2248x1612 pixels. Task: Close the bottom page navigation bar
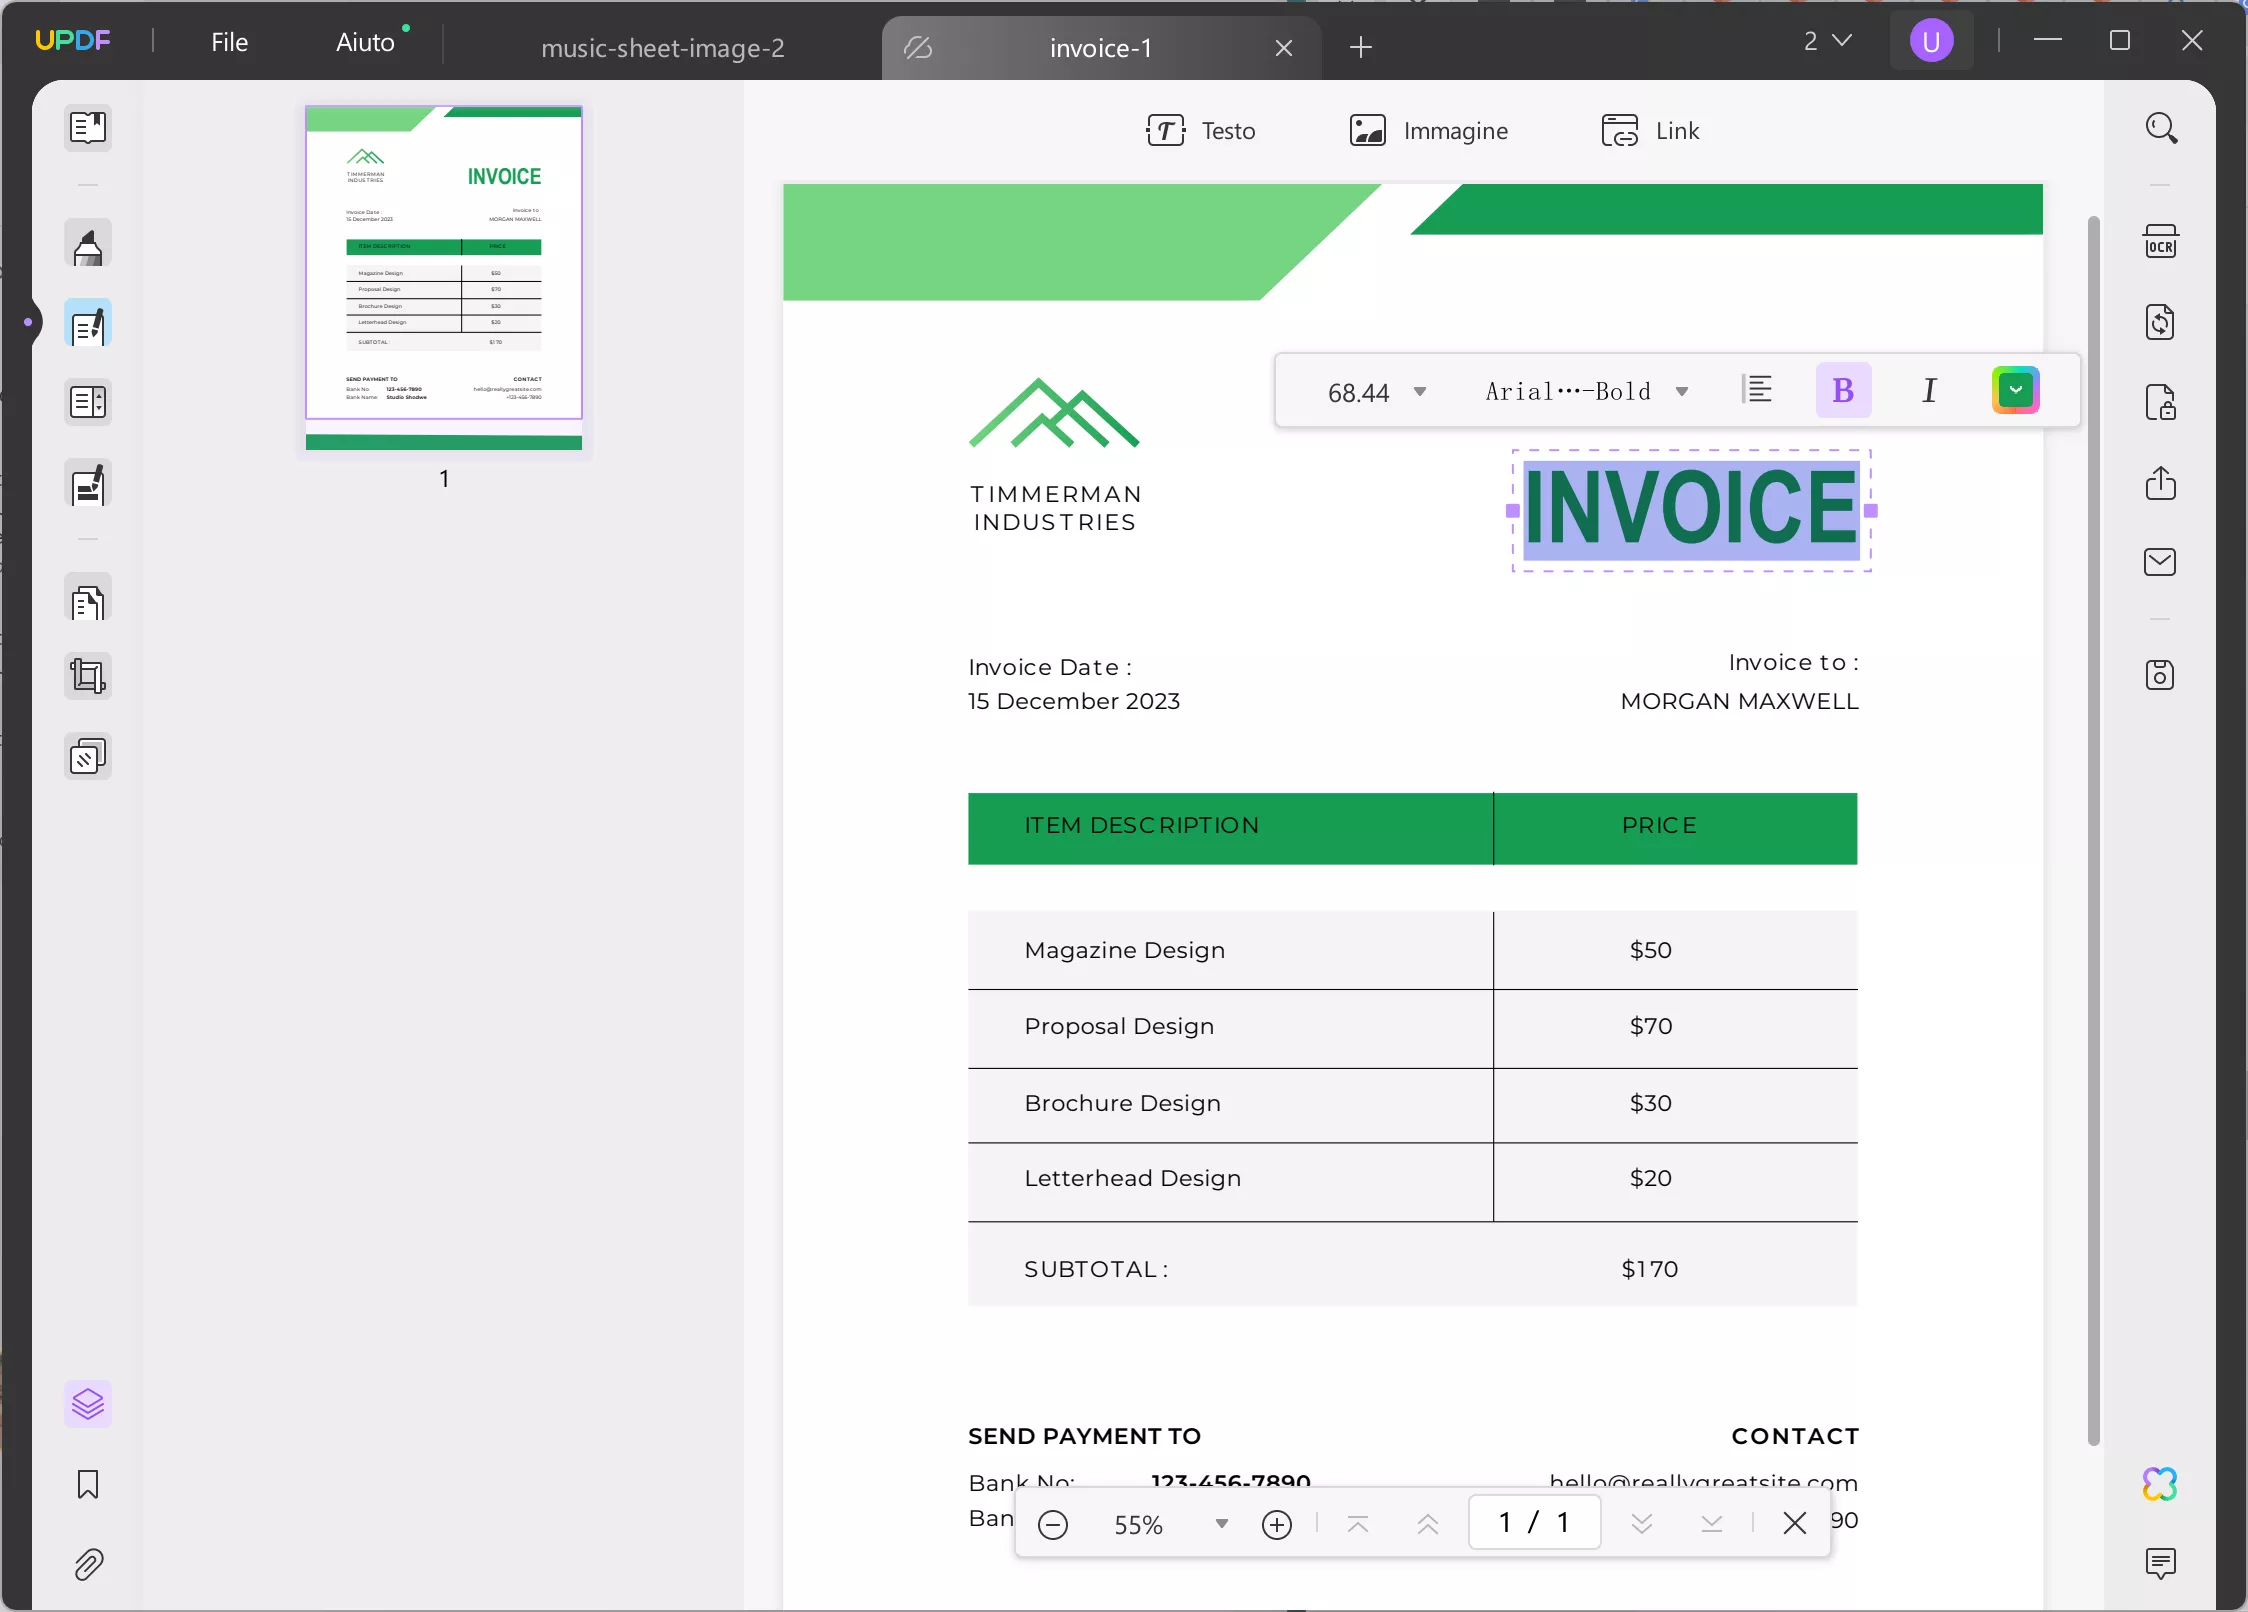coord(1795,1523)
